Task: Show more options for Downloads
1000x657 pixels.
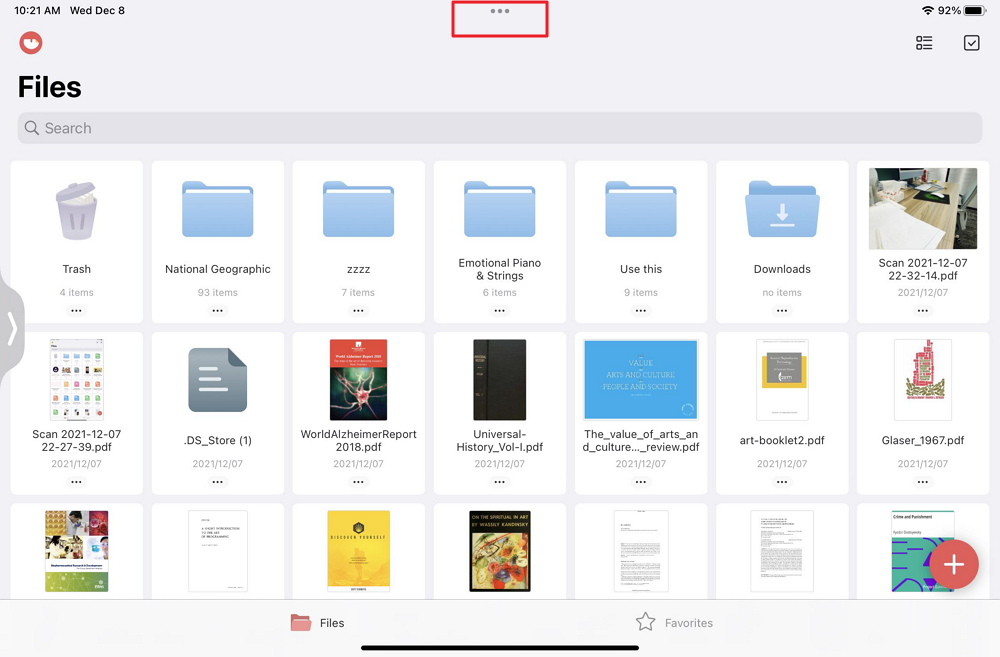Action: (782, 311)
